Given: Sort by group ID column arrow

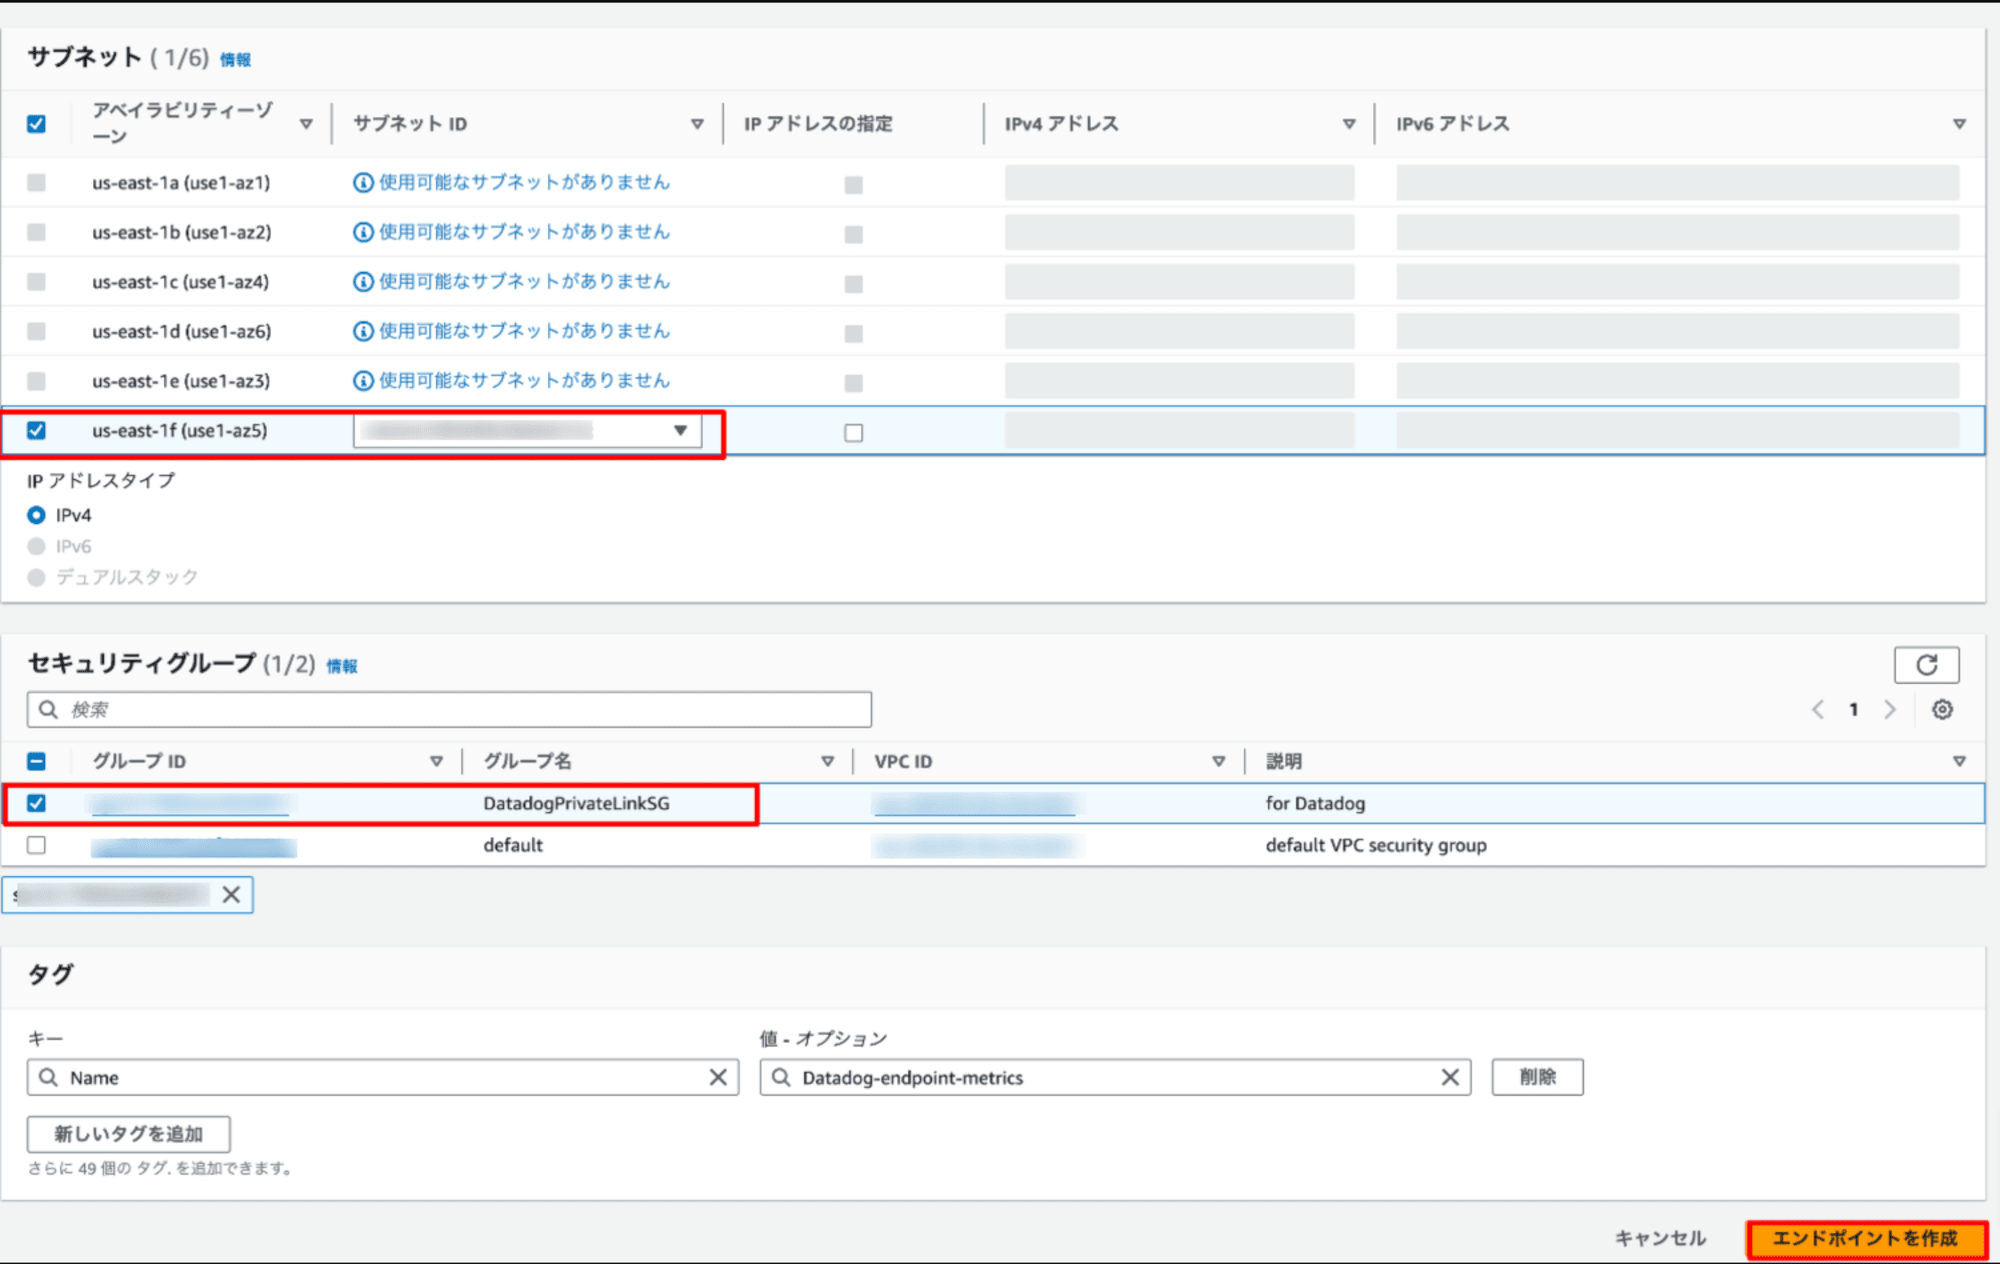Looking at the screenshot, I should (x=436, y=761).
